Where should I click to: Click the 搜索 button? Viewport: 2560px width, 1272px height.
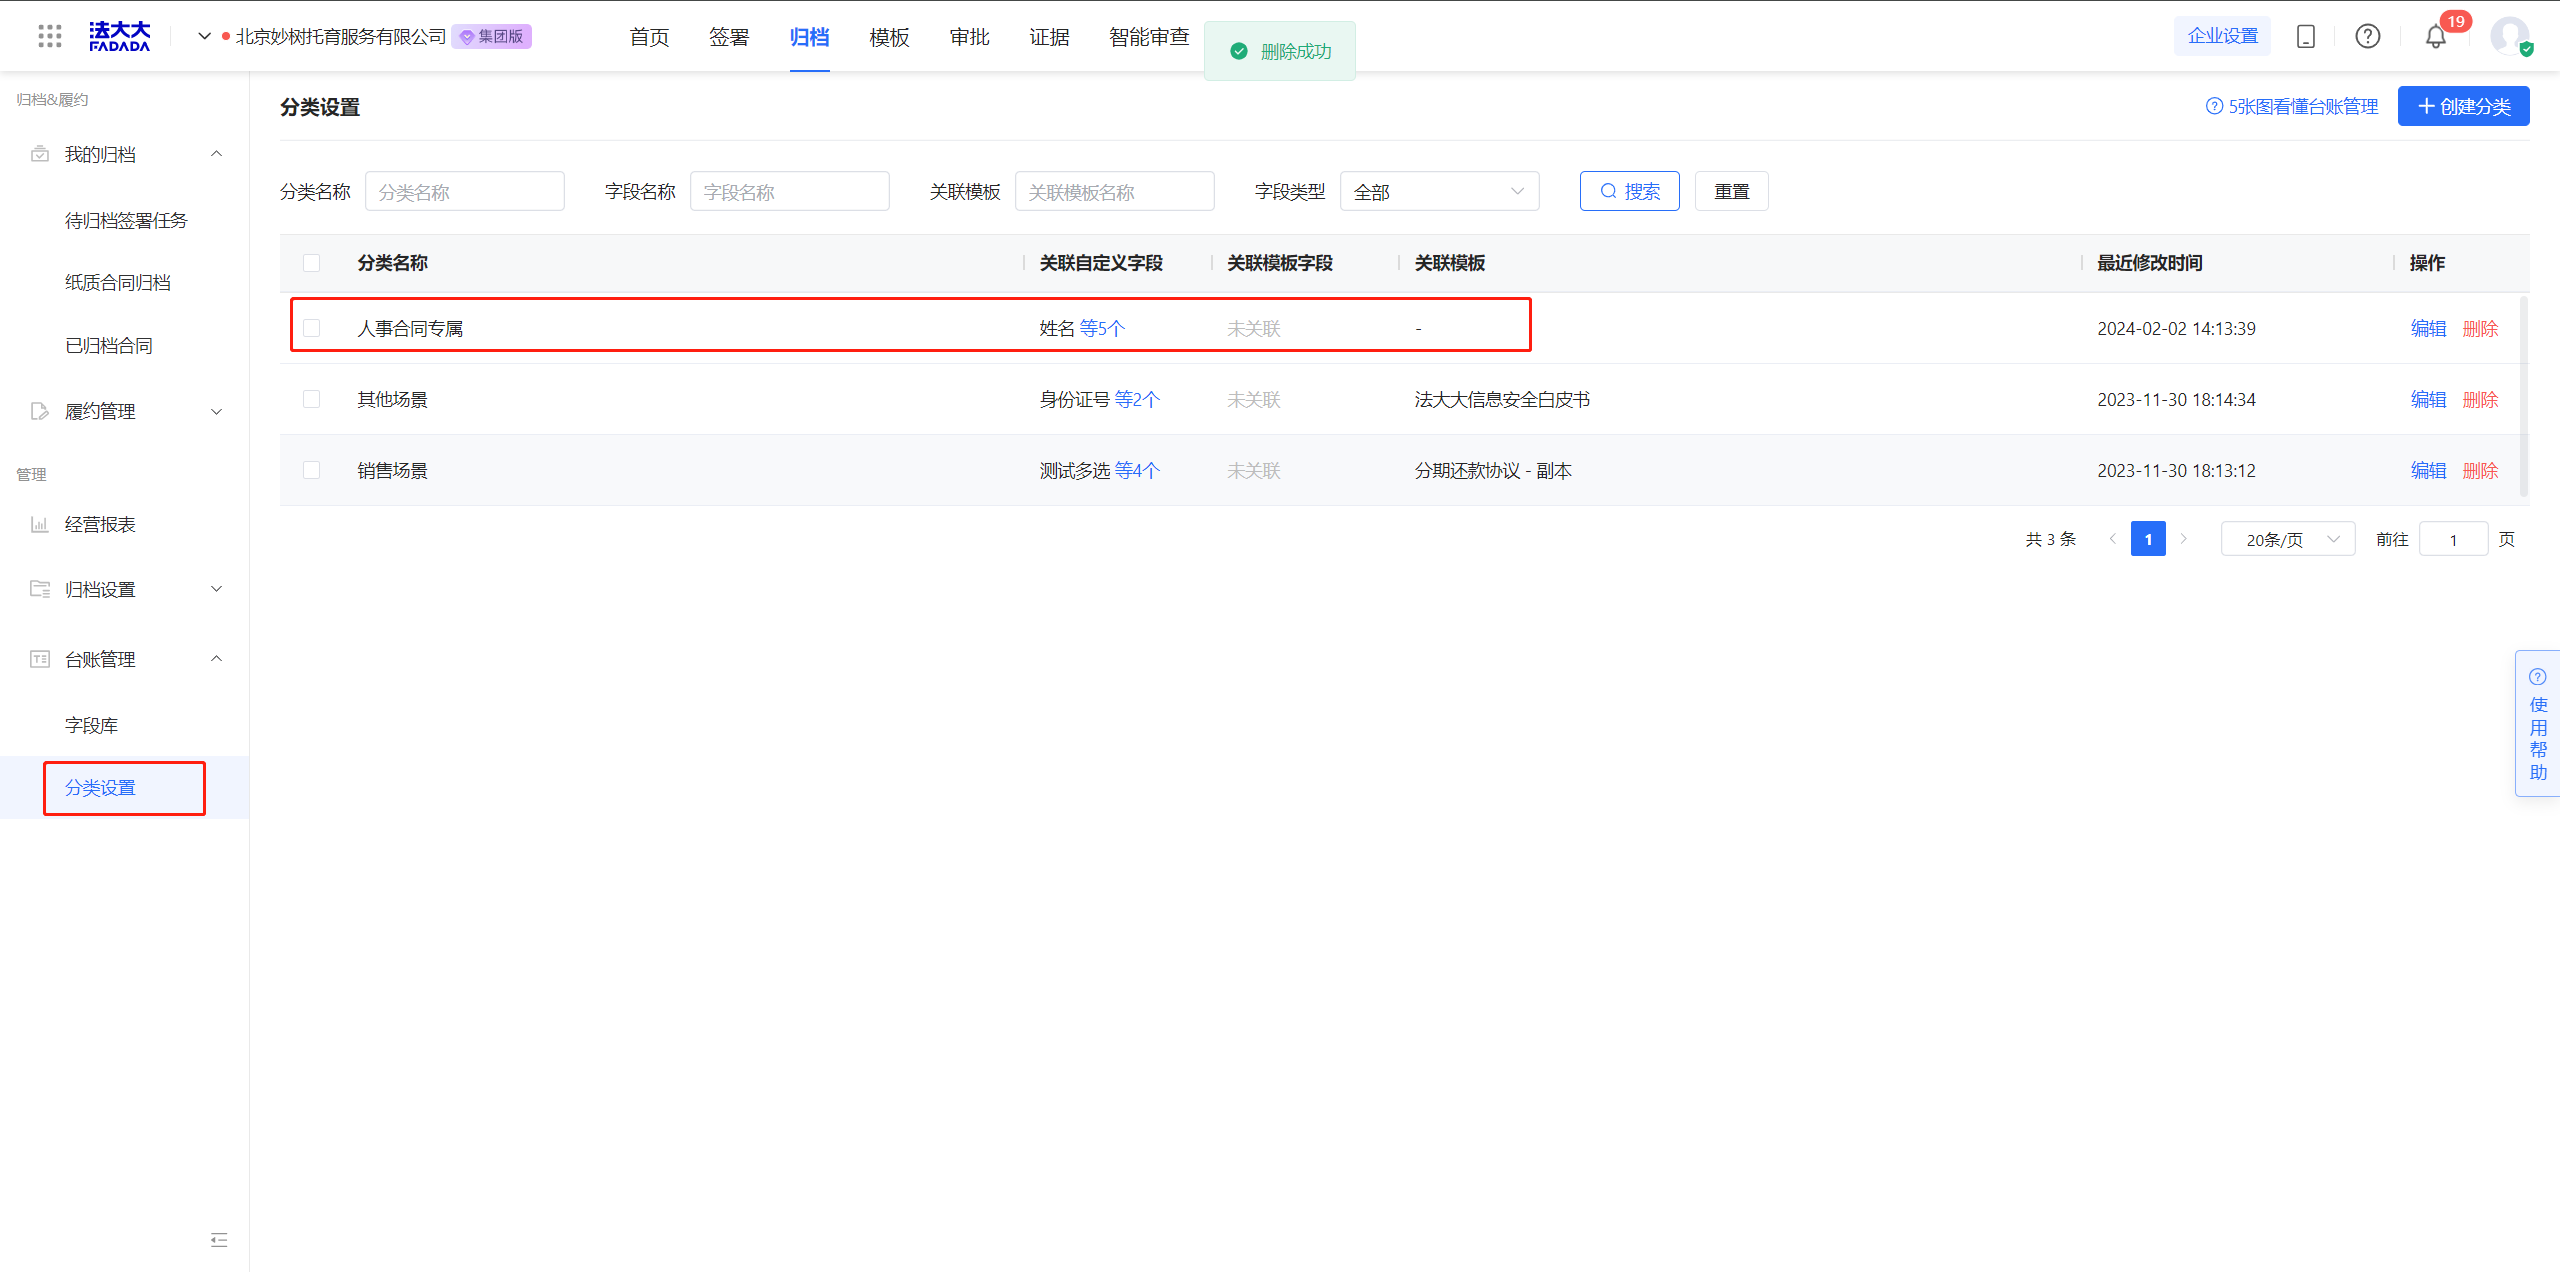(x=1630, y=191)
